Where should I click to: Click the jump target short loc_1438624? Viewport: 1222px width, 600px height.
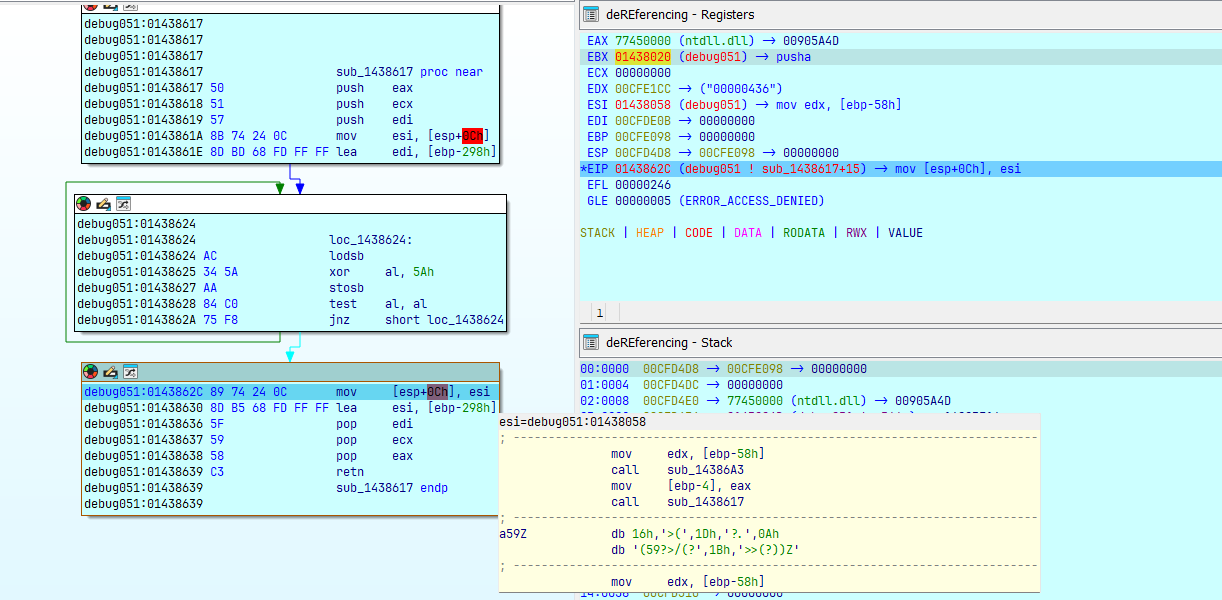pos(444,320)
